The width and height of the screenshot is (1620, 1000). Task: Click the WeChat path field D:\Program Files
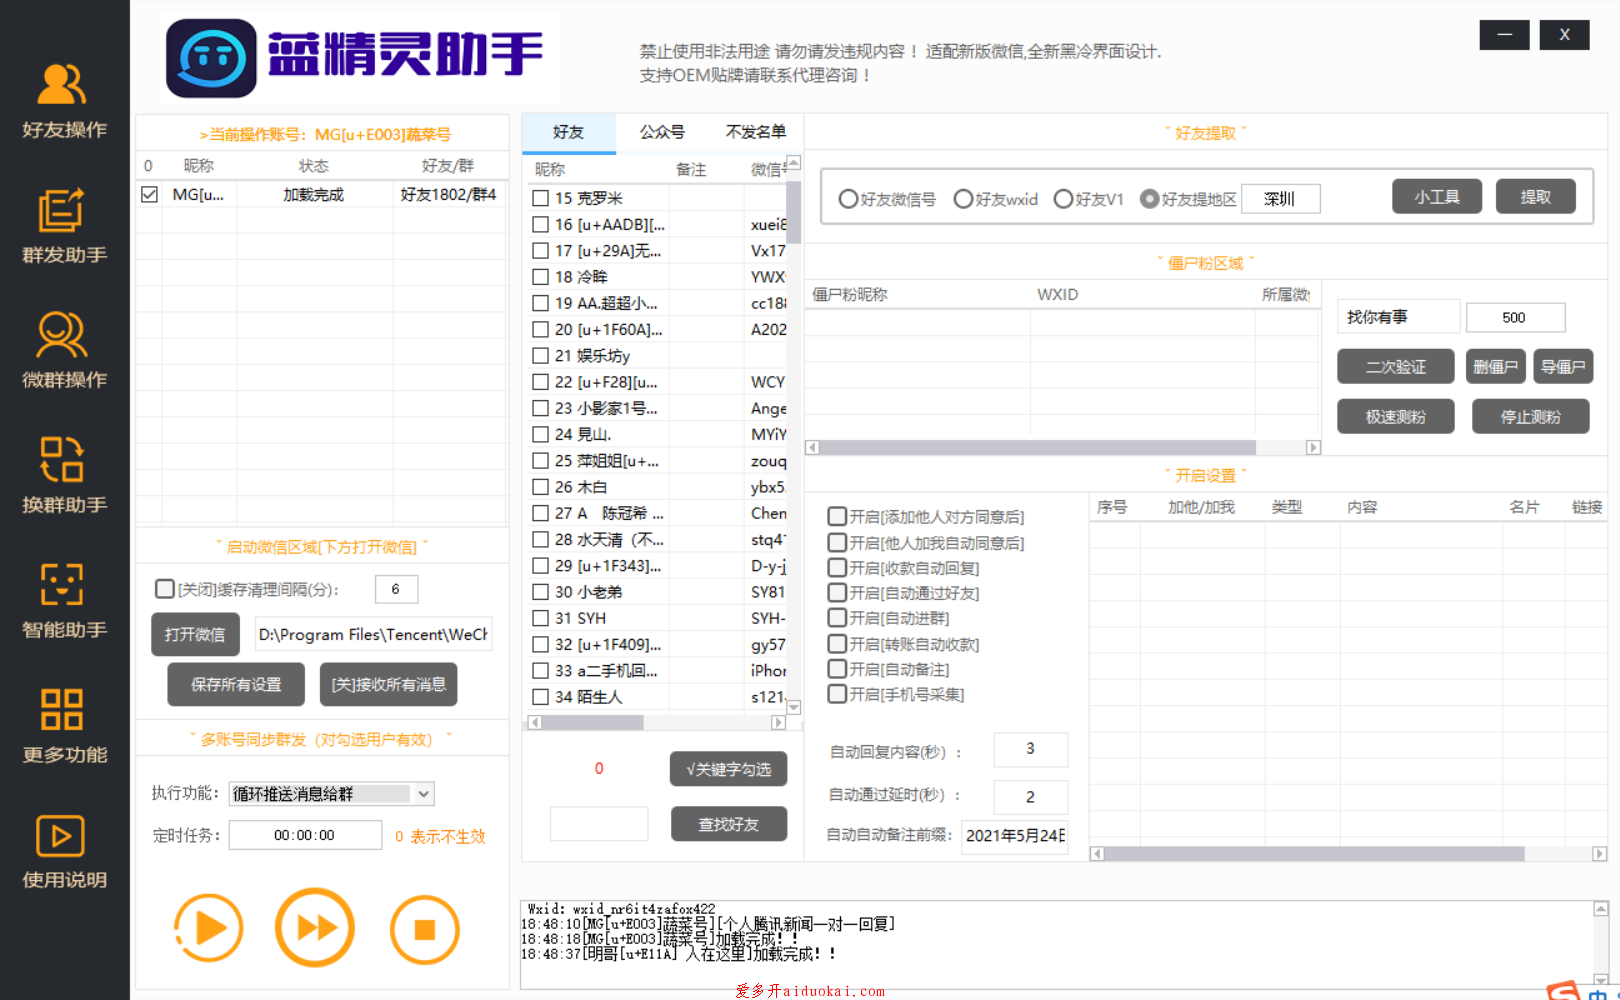pos(374,634)
